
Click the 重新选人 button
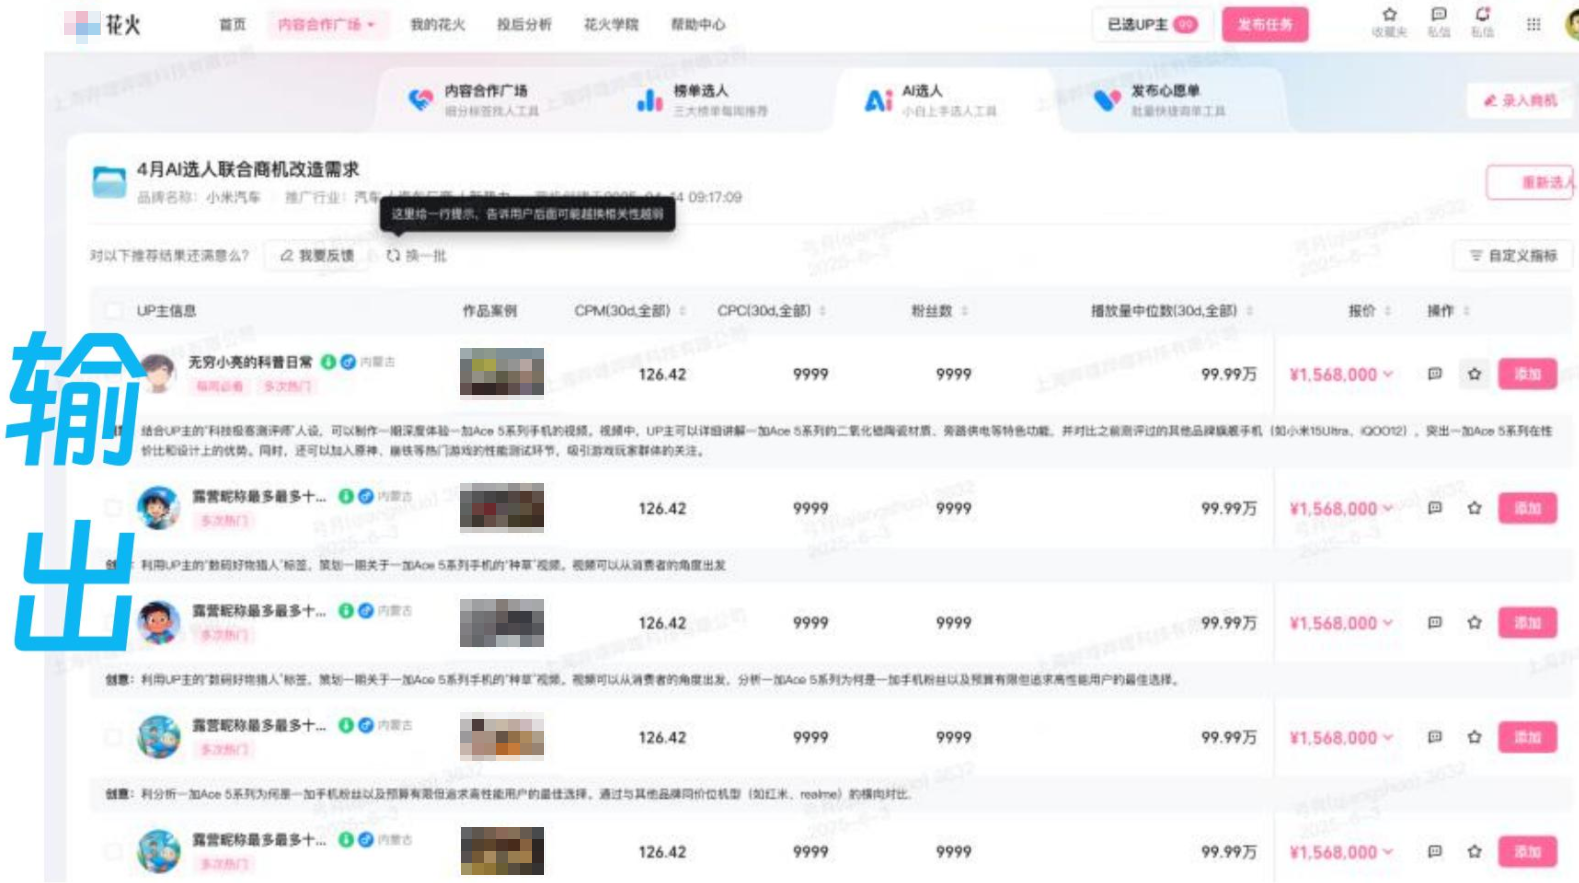click(x=1532, y=183)
